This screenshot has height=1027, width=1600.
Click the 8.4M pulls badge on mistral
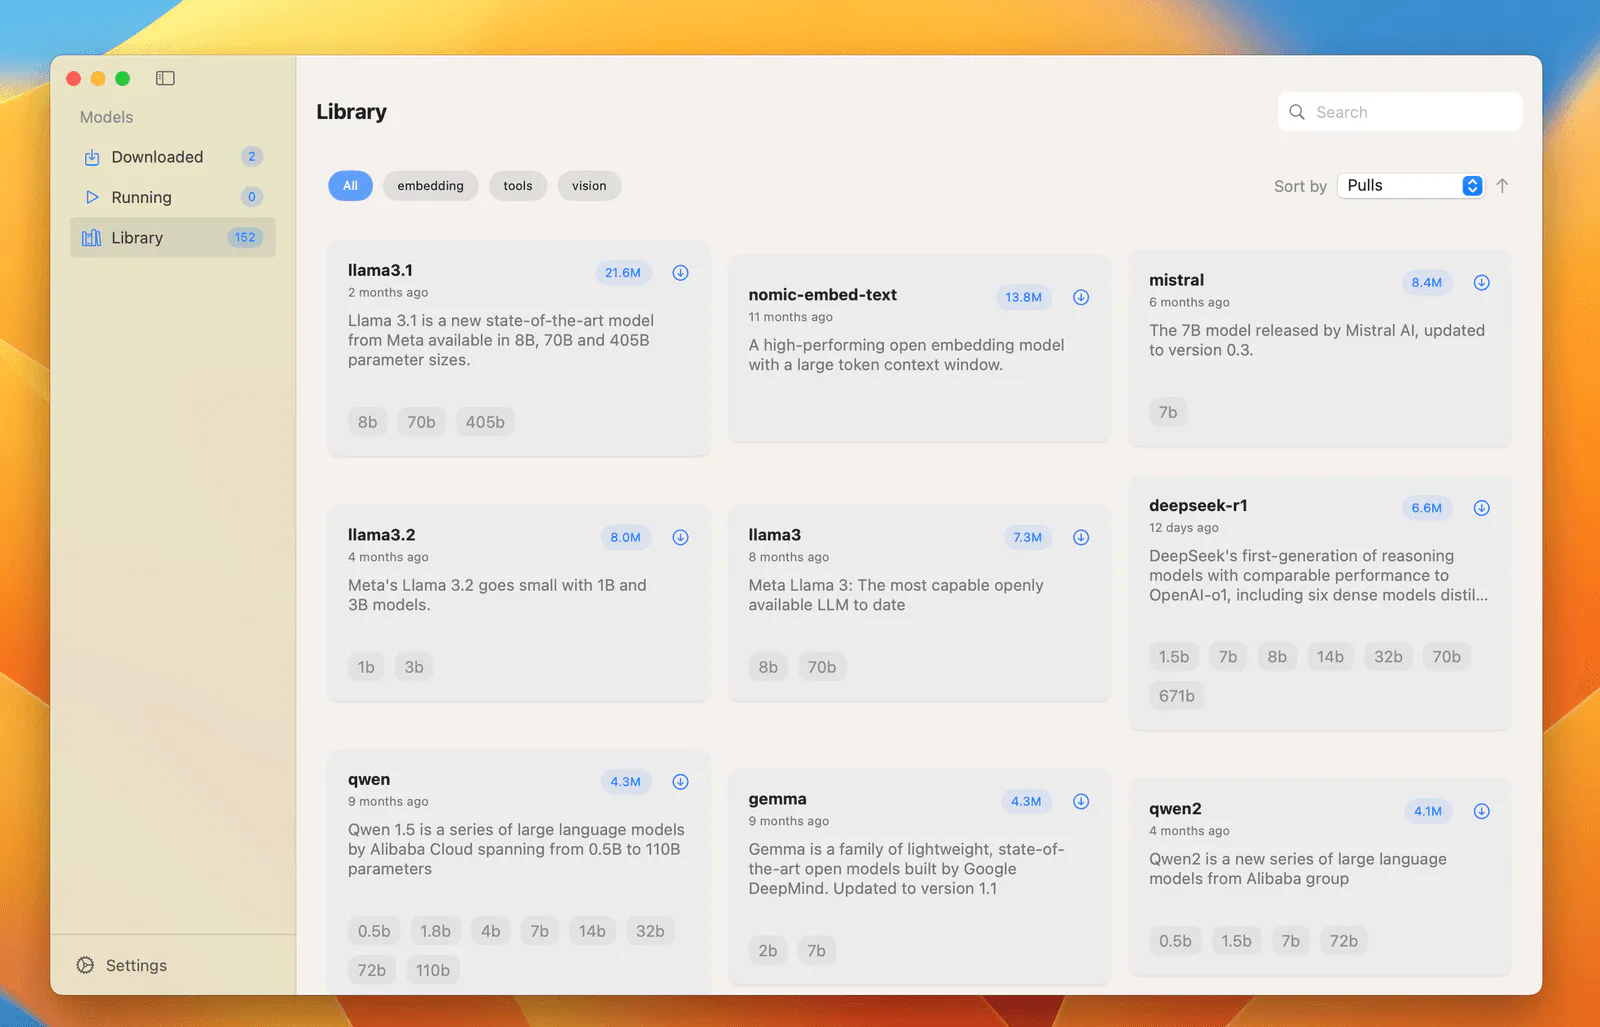(x=1427, y=283)
